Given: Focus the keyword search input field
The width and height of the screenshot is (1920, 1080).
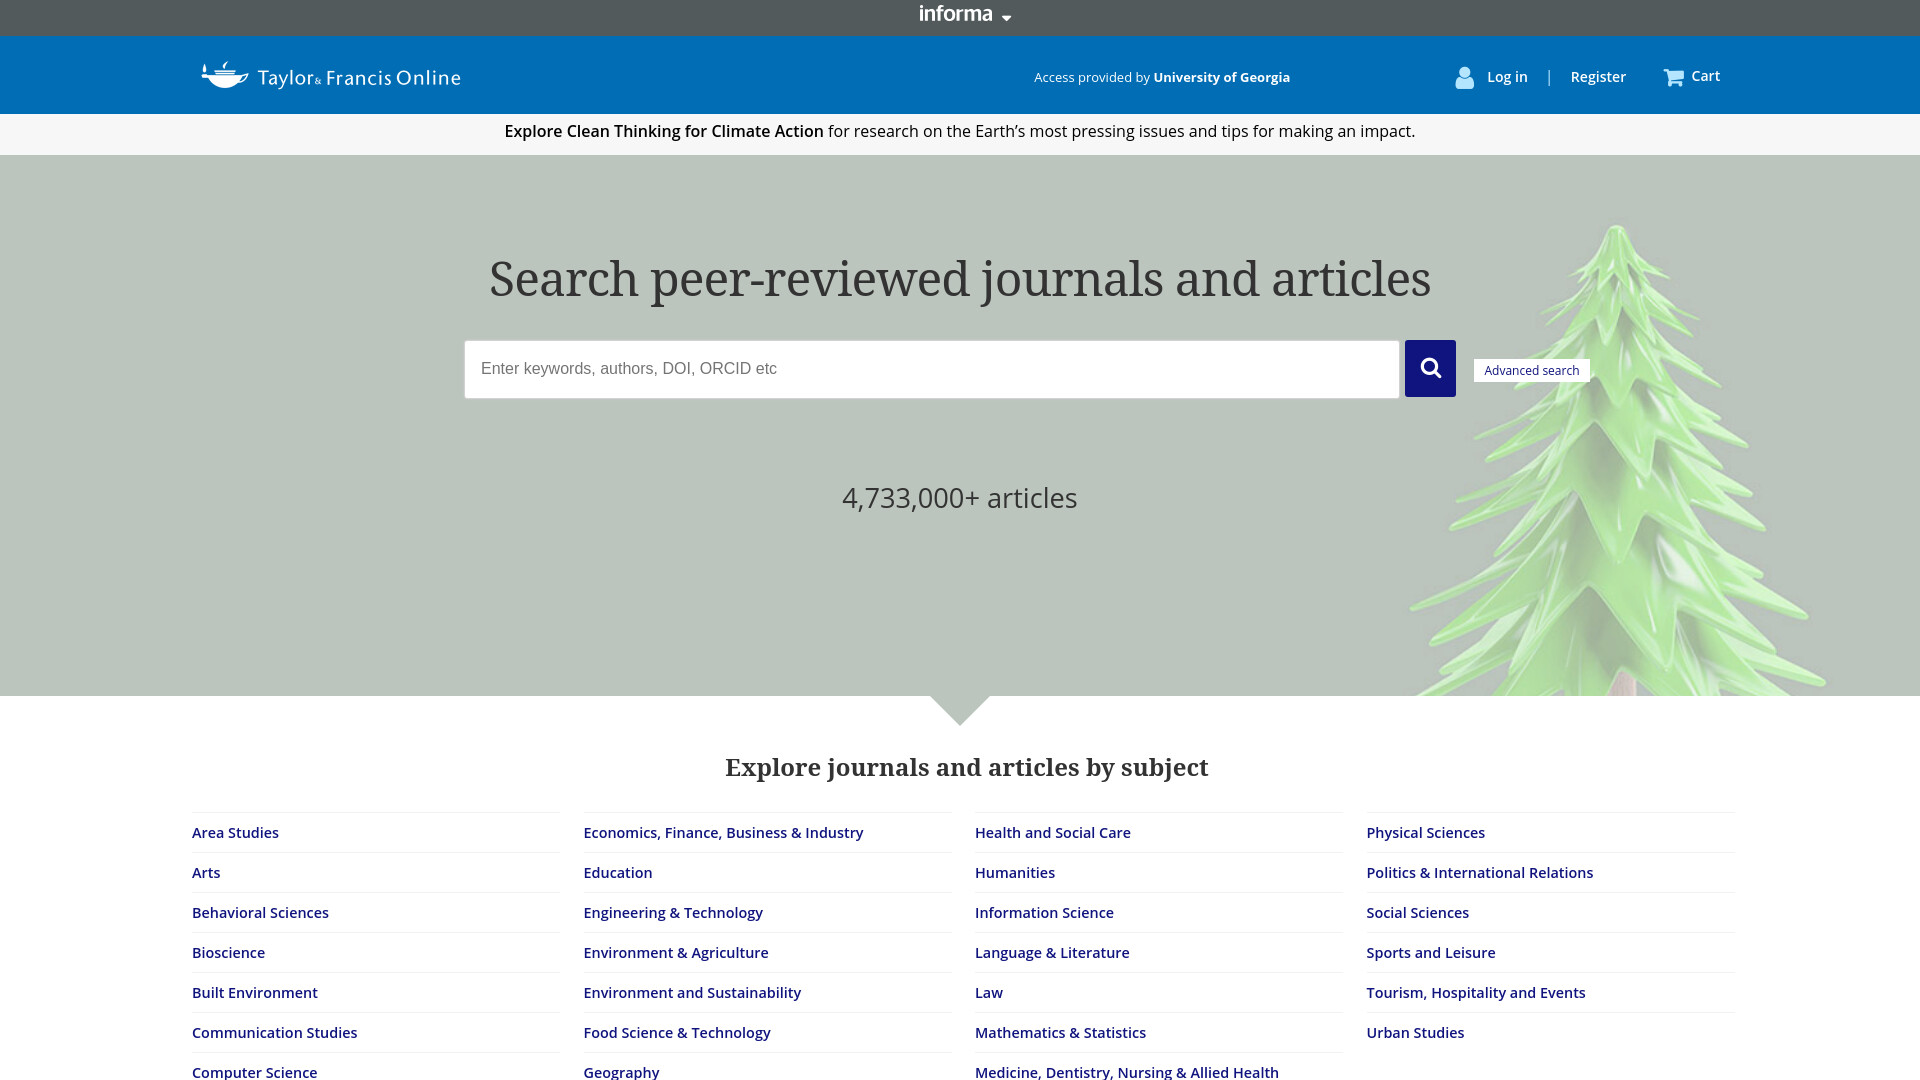Looking at the screenshot, I should (x=931, y=369).
